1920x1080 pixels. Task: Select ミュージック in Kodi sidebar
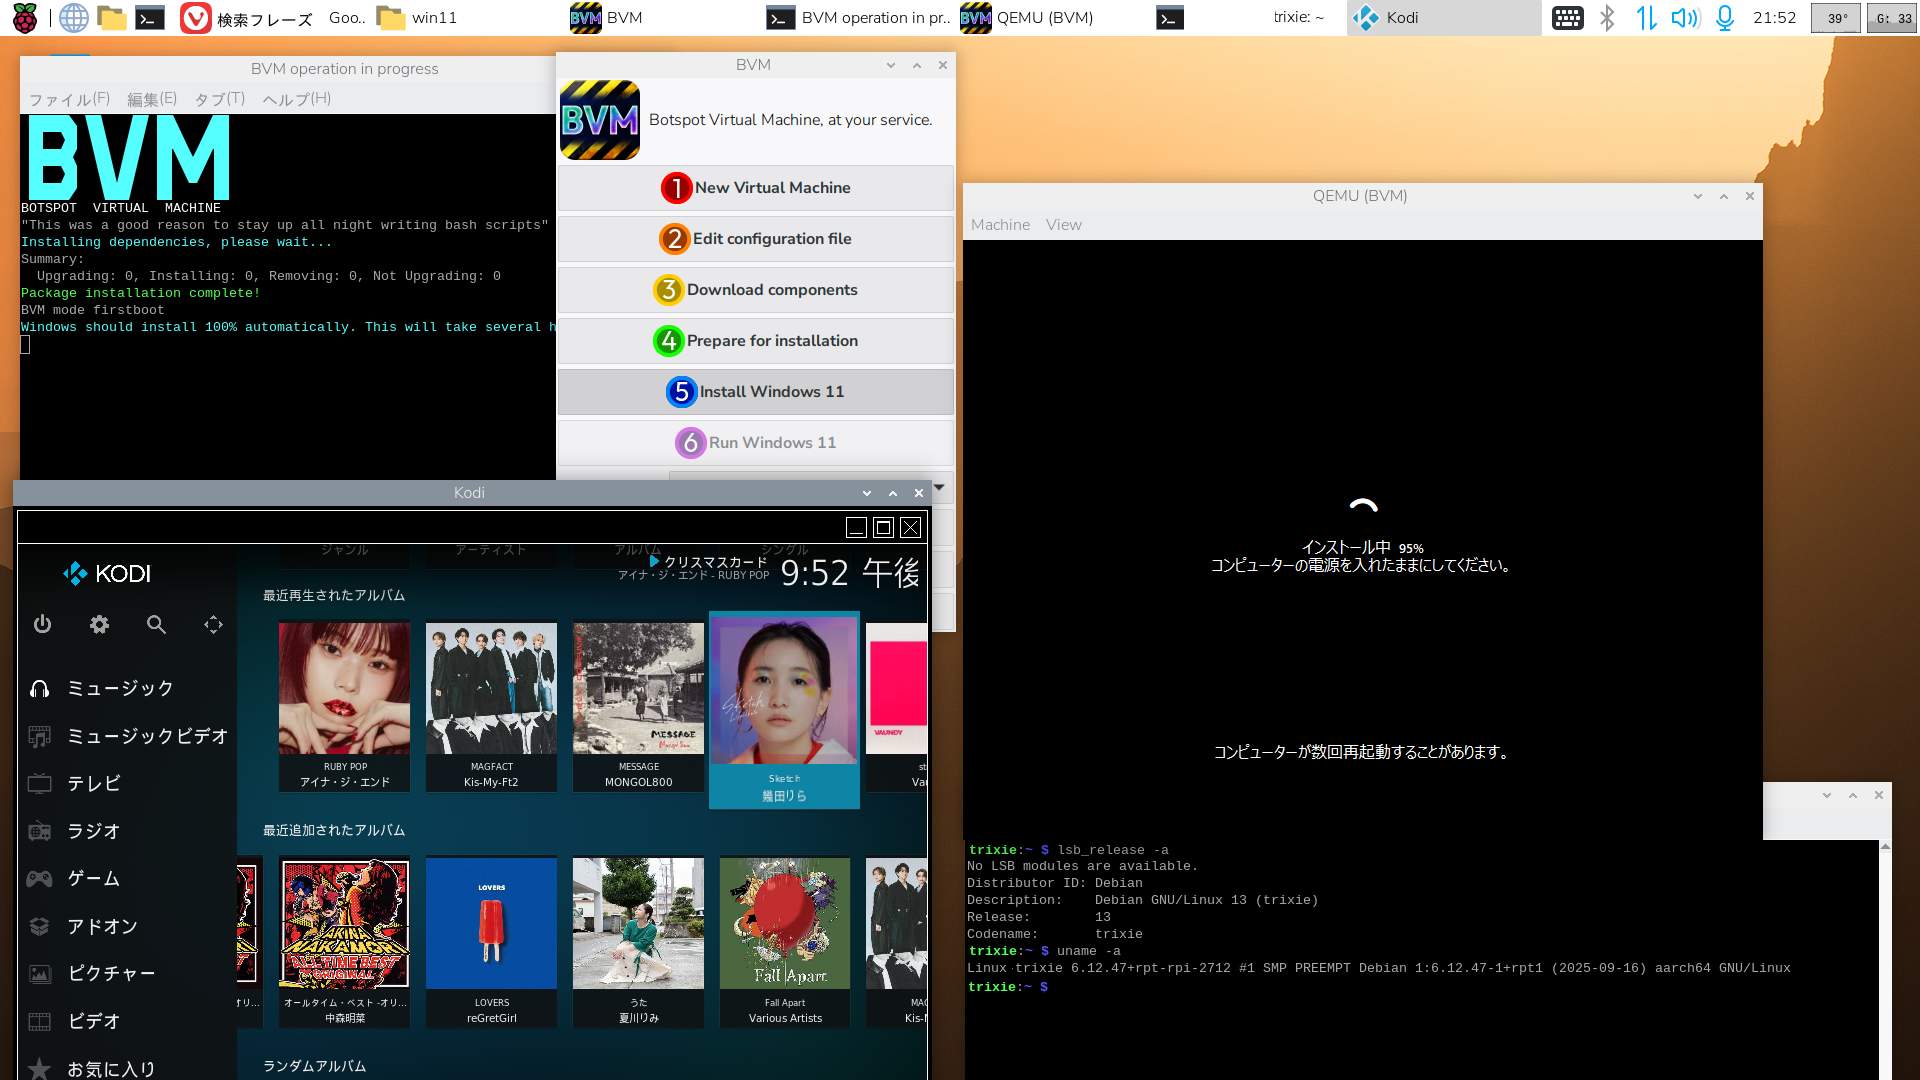(120, 688)
